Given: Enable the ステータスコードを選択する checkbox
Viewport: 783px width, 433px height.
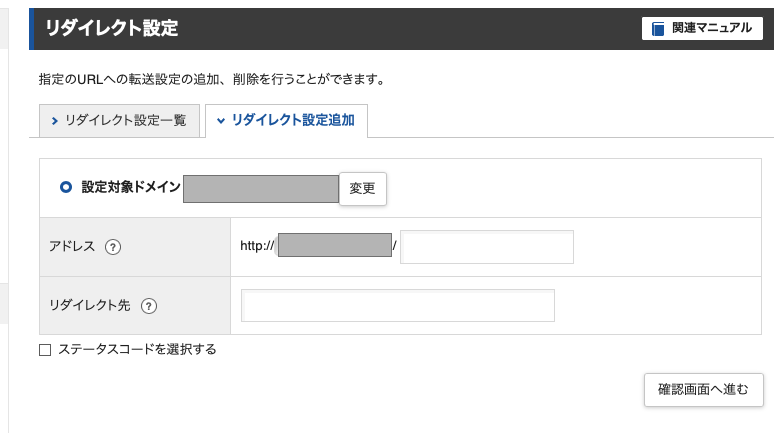Looking at the screenshot, I should 45,350.
